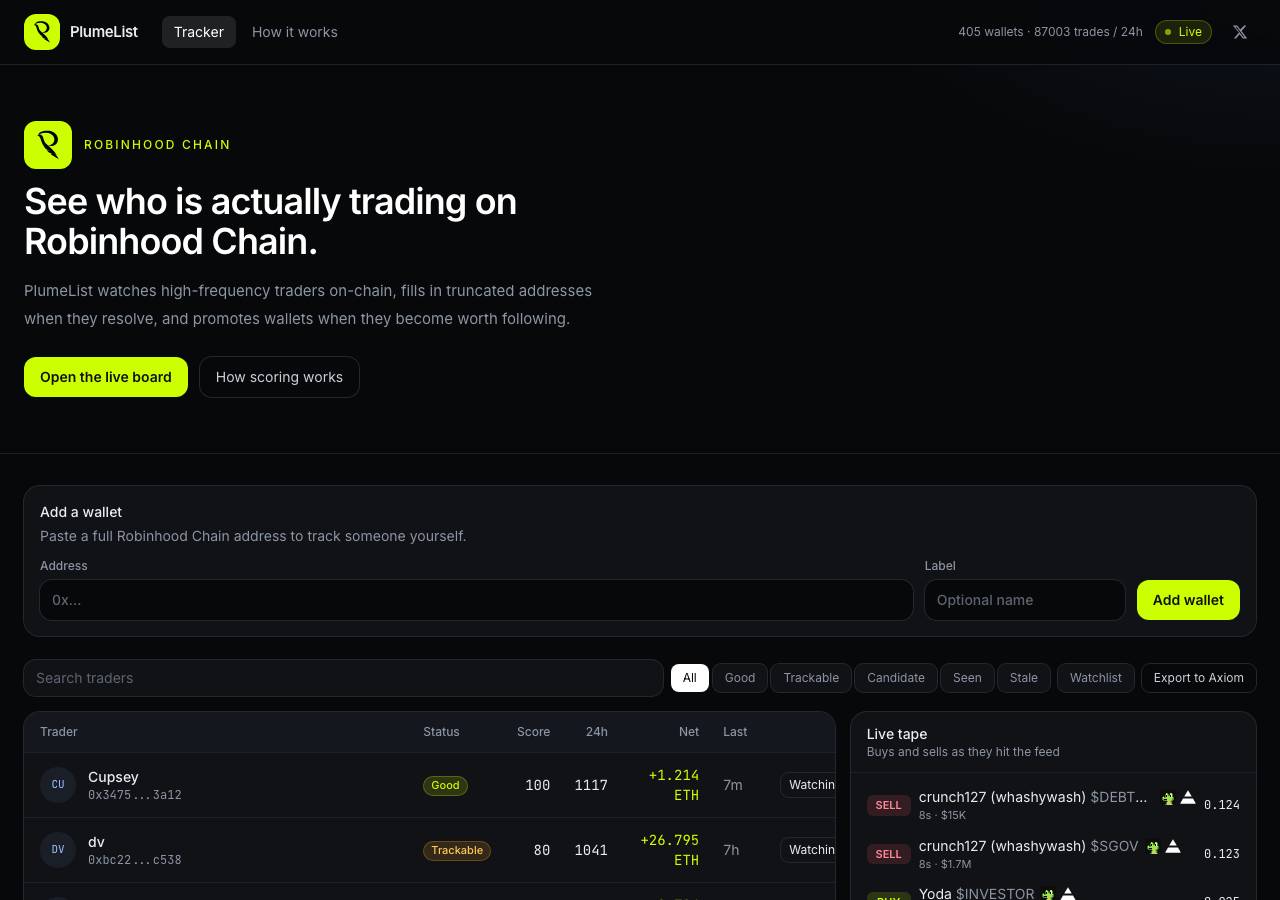Image resolution: width=1280 pixels, height=900 pixels.
Task: Filter traders by Stale status
Action: click(1024, 678)
